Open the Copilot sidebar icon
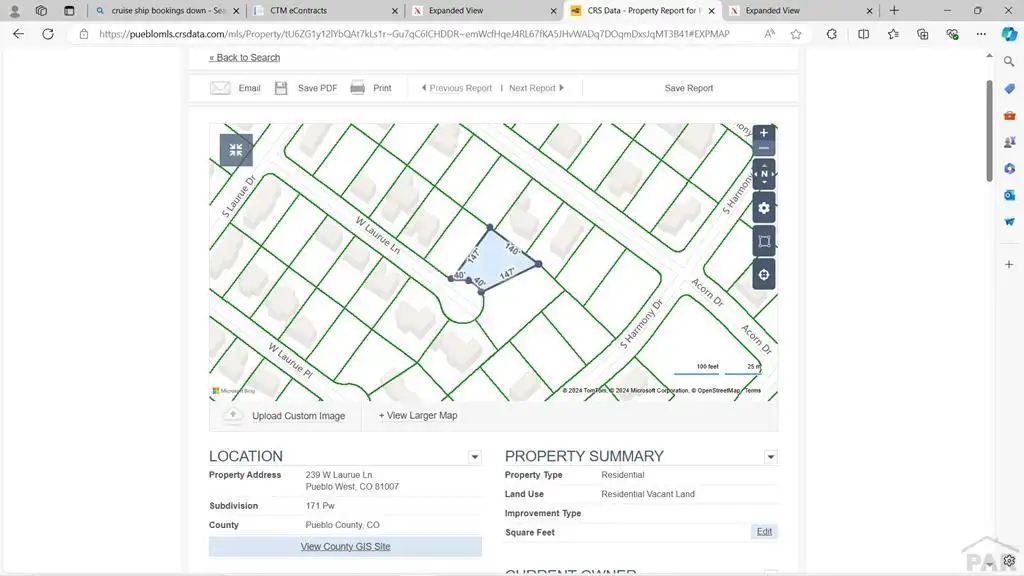 [x=1009, y=34]
